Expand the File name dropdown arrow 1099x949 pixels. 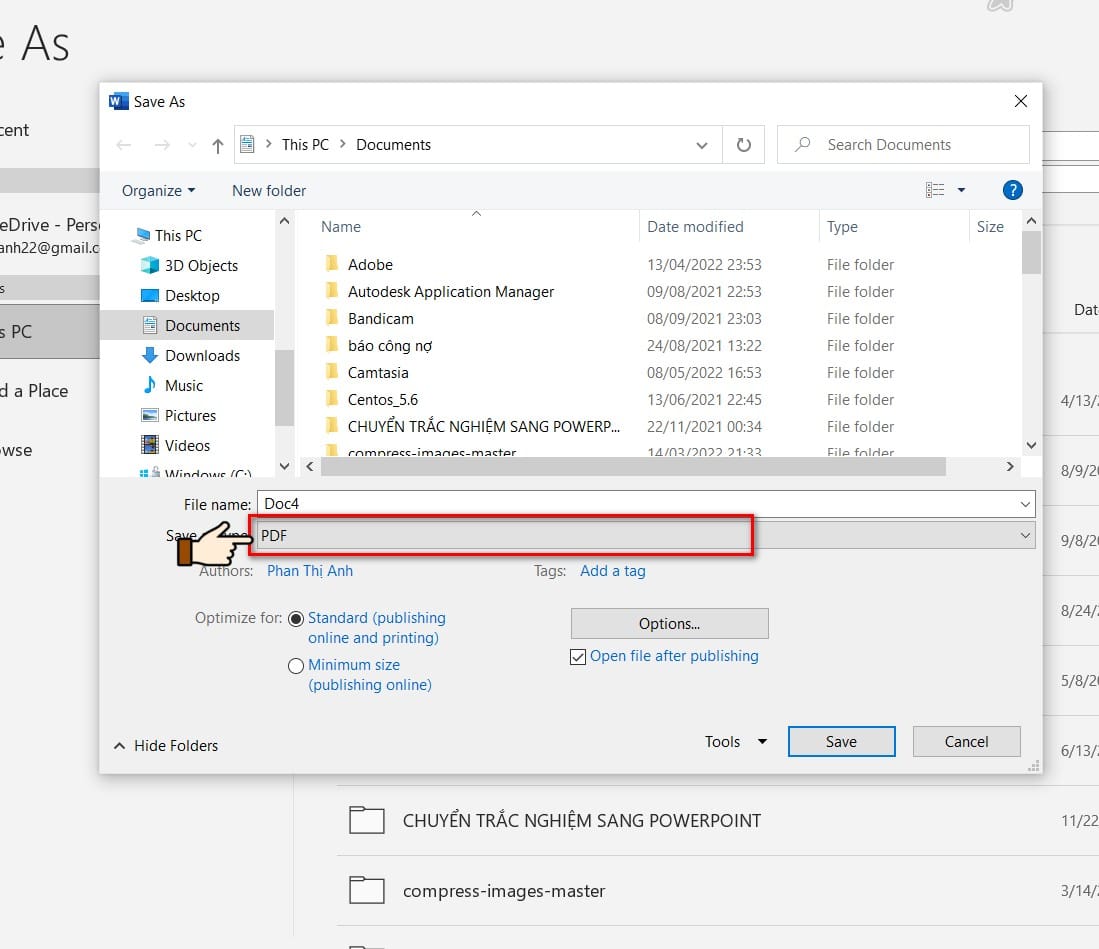[1025, 504]
